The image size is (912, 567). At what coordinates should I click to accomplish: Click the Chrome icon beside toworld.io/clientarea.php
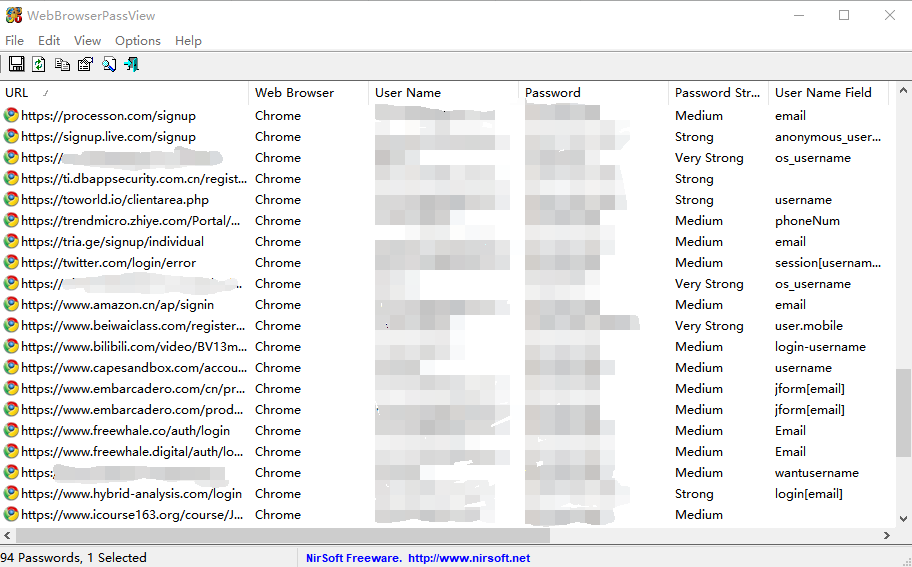coord(11,199)
